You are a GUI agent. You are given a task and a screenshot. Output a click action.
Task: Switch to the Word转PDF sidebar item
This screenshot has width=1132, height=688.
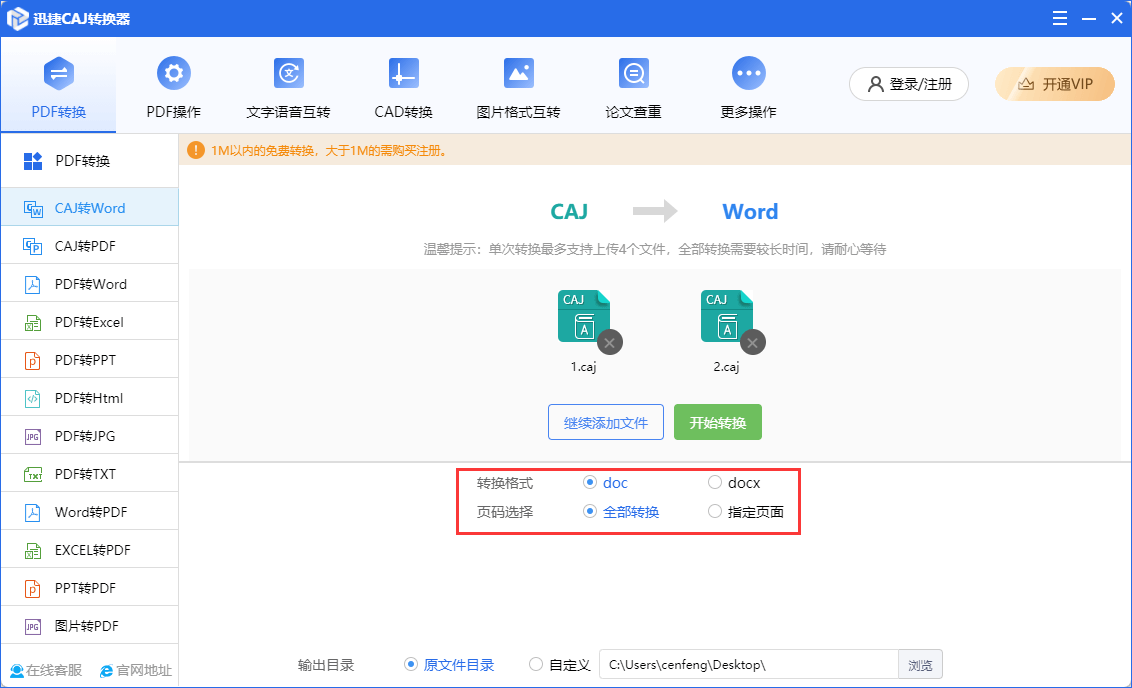[x=90, y=512]
